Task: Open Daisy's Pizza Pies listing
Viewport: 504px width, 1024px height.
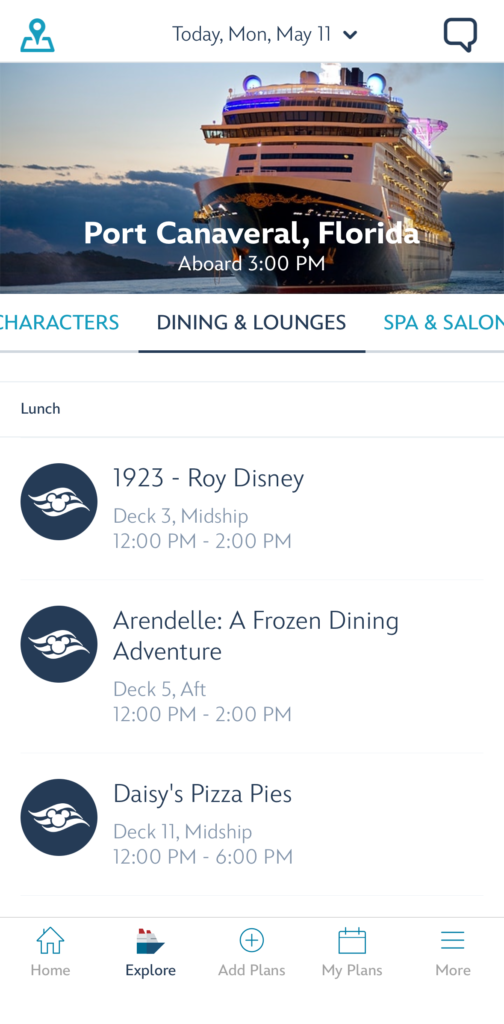Action: pos(252,824)
